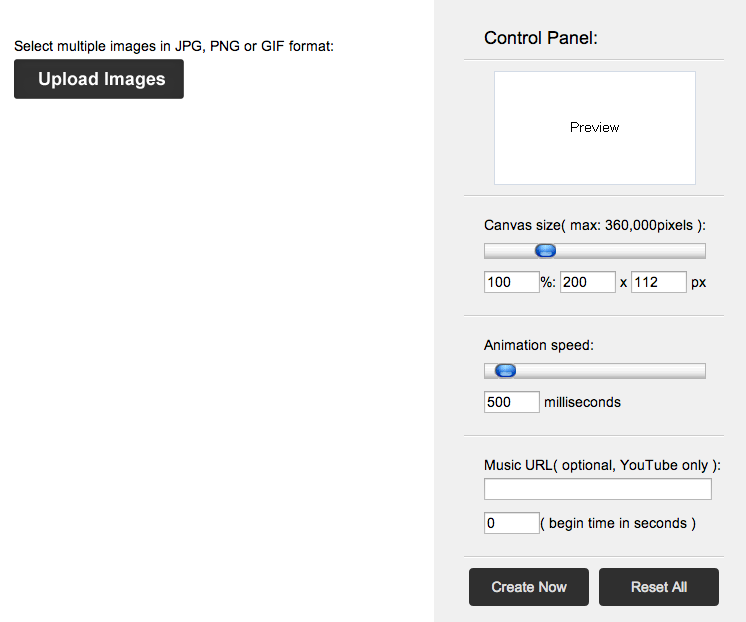Focus the canvas height field showing 112
This screenshot has width=746, height=622.
click(x=658, y=282)
